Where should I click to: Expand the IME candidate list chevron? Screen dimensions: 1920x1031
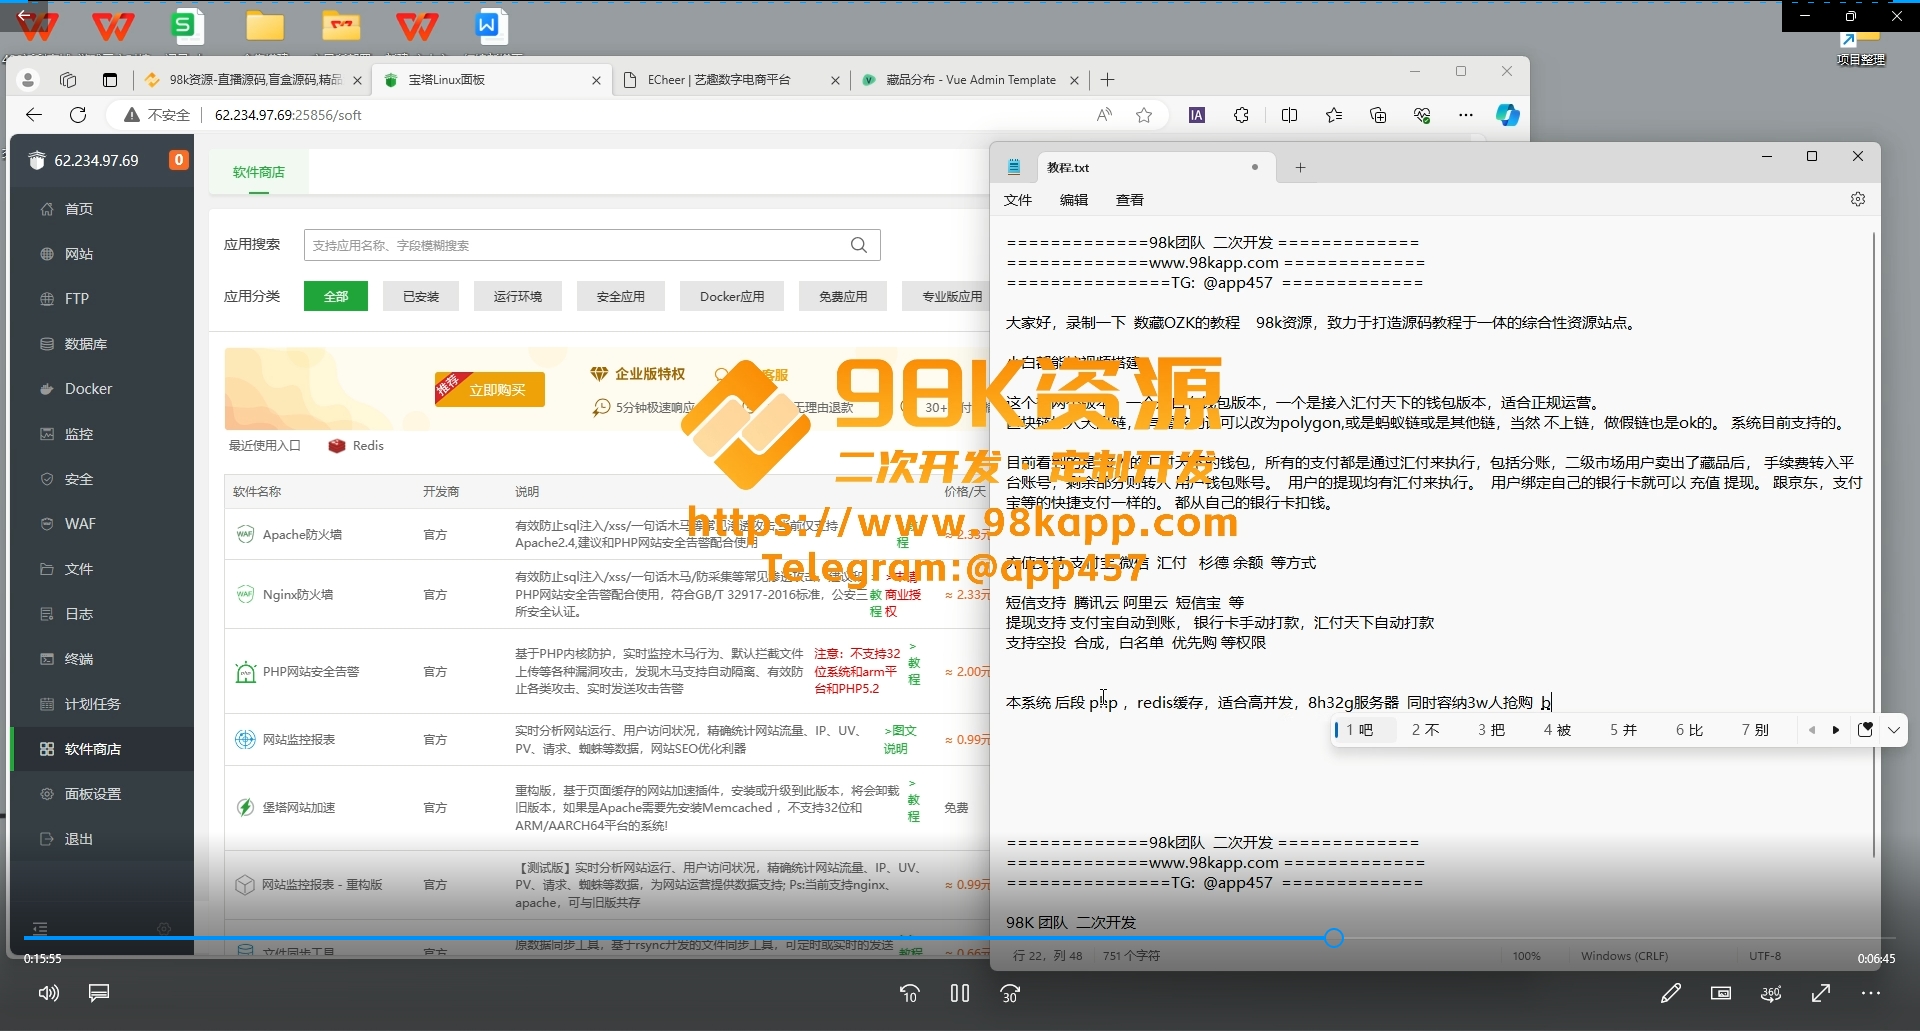(x=1894, y=730)
